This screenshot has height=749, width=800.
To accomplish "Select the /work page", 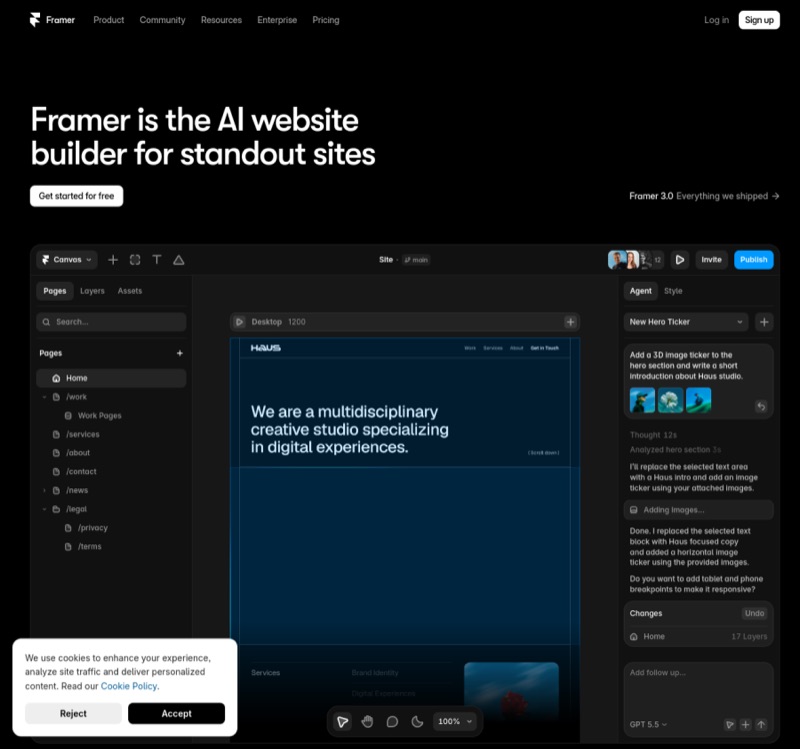I will pyautogui.click(x=76, y=397).
